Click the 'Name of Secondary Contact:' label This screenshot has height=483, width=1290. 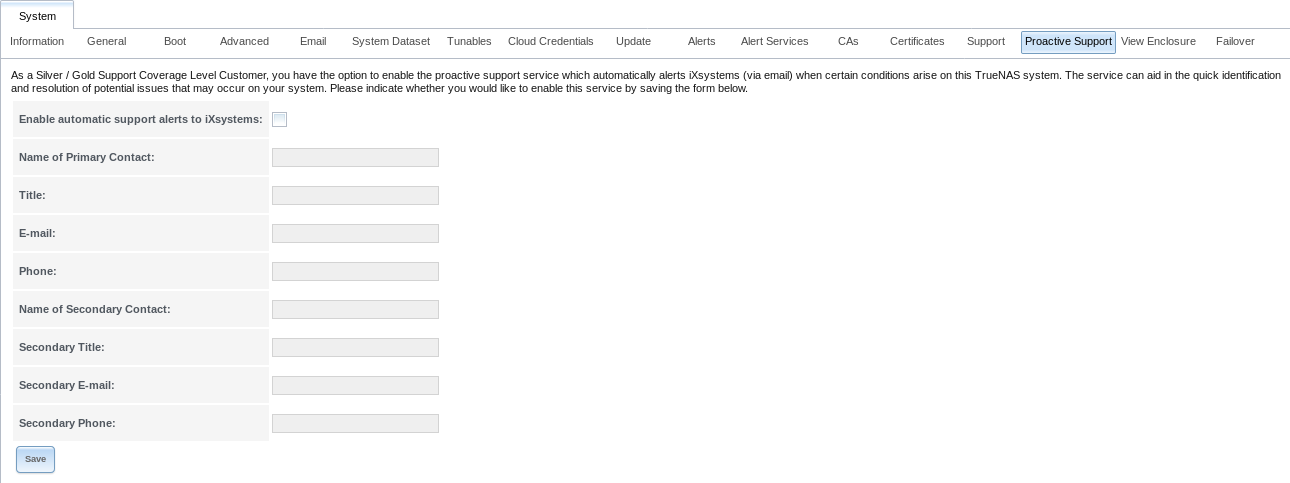[x=95, y=309]
